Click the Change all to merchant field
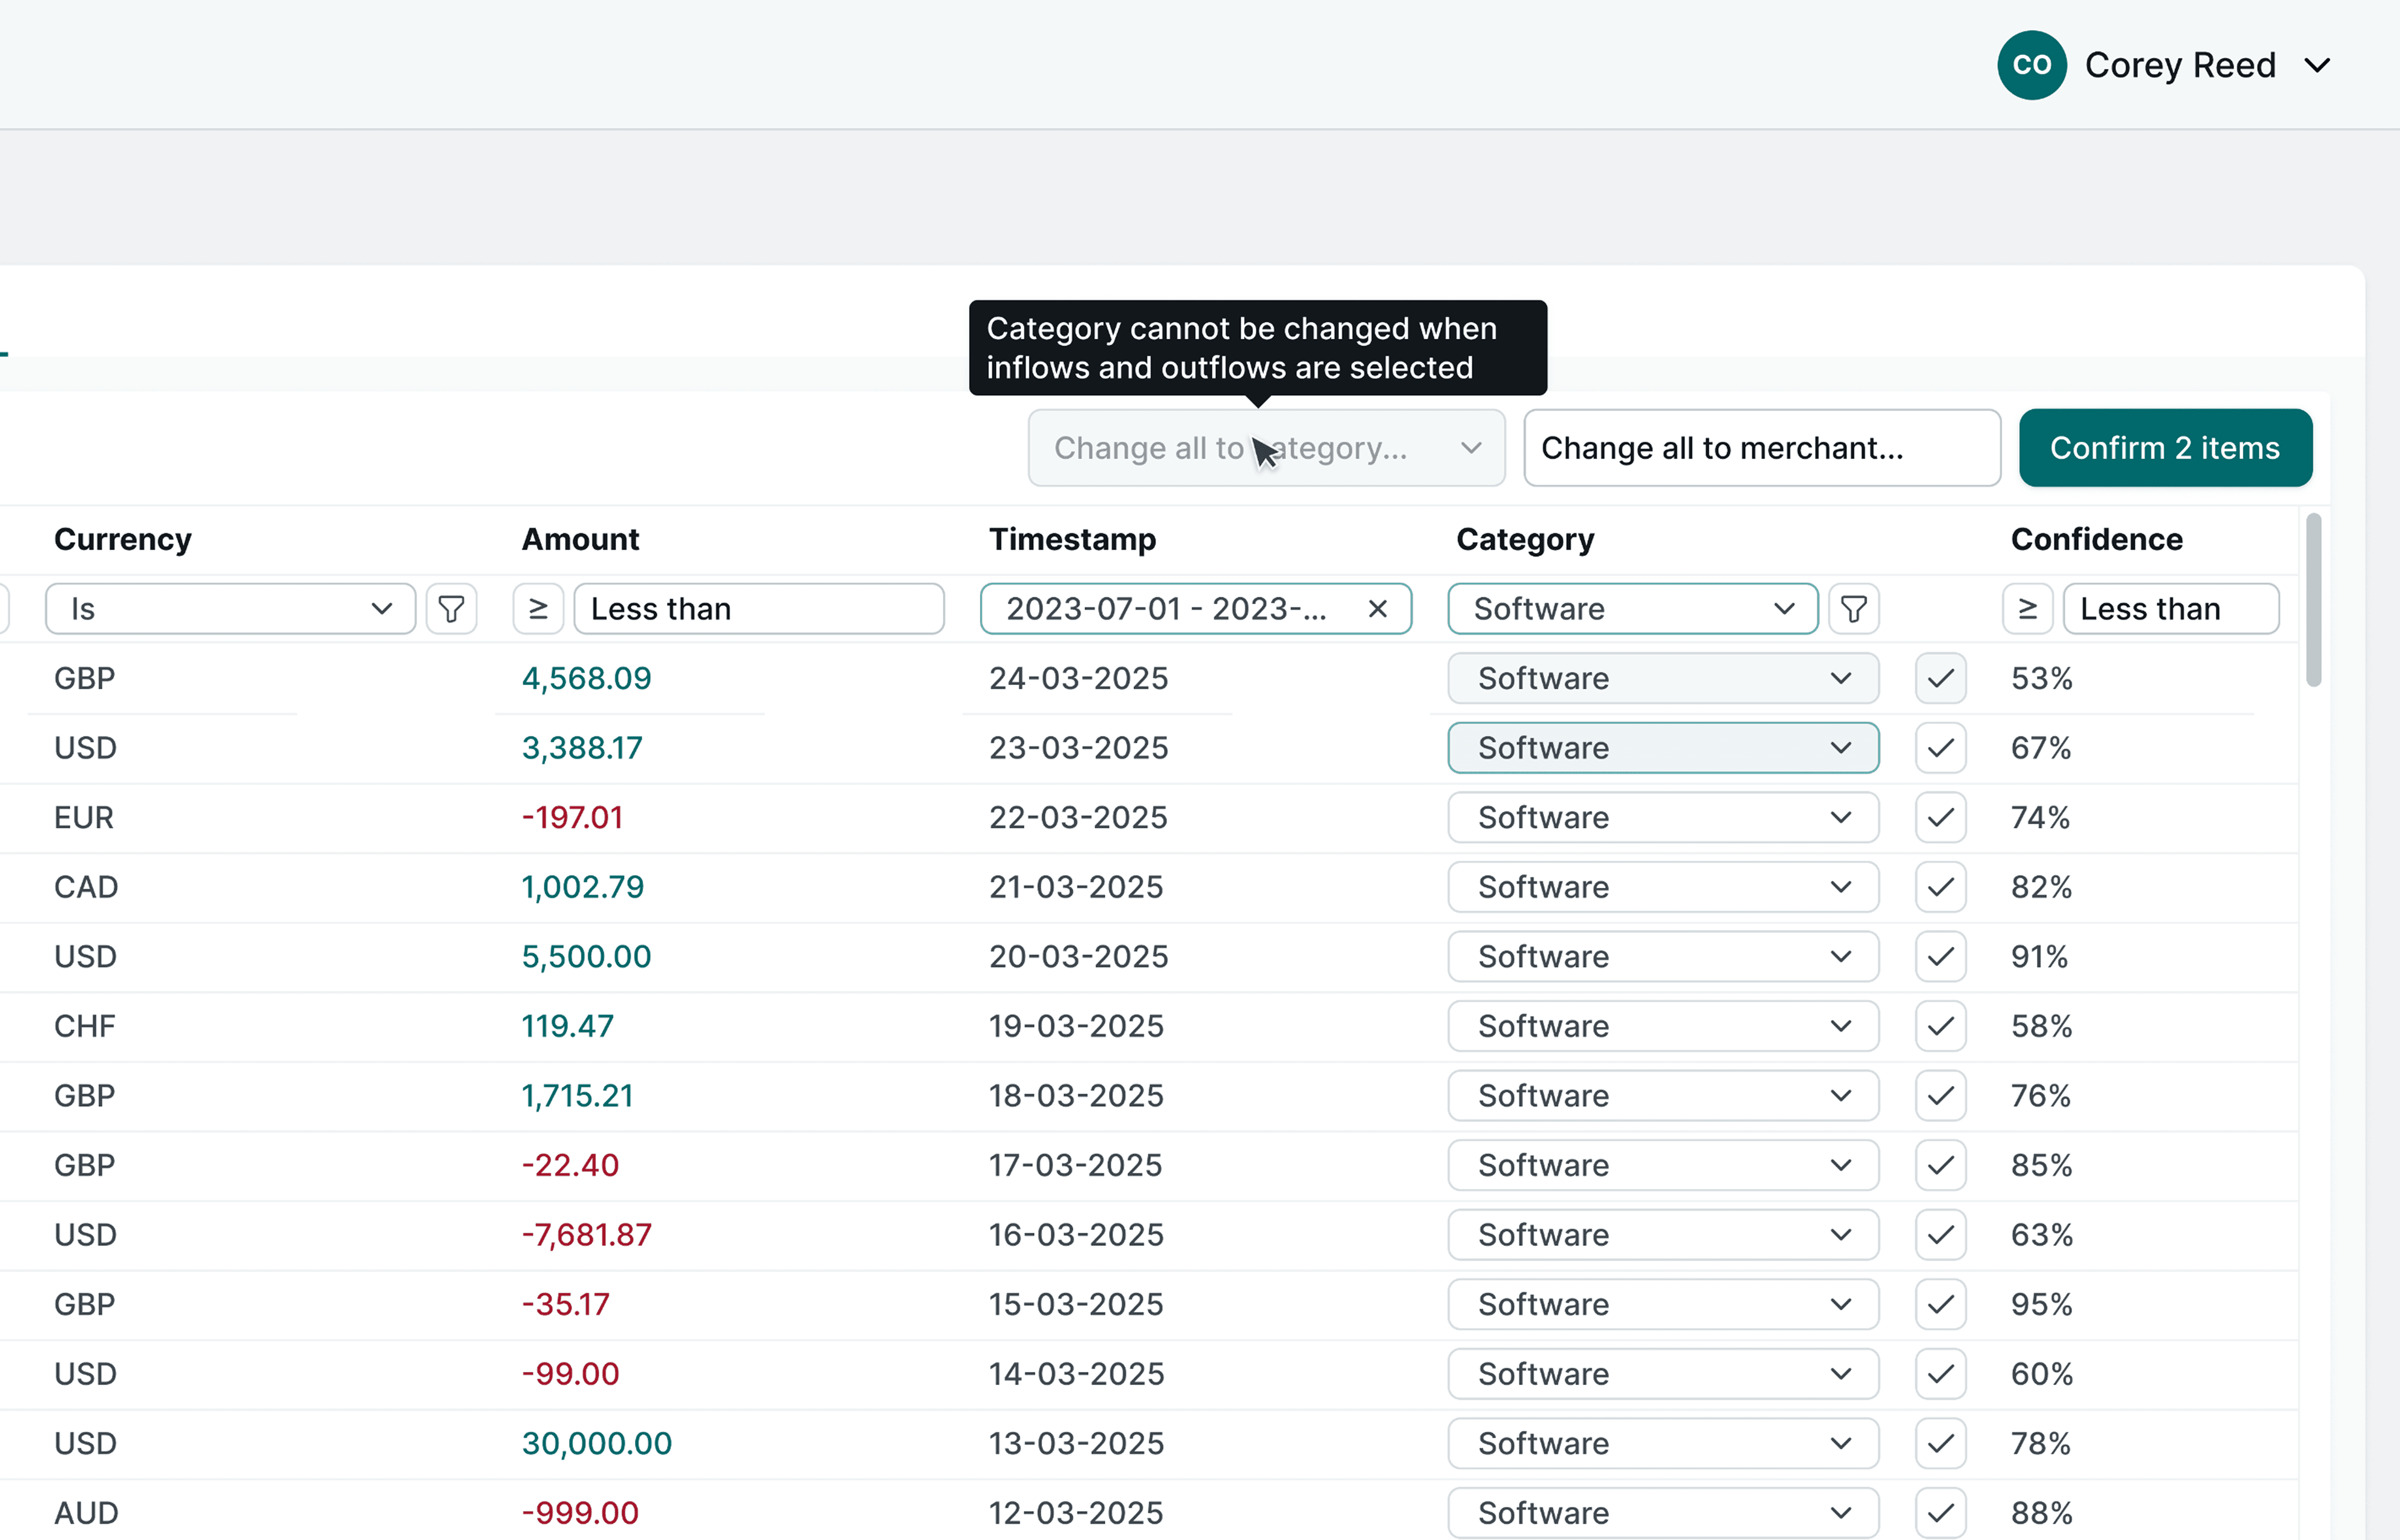Image resolution: width=2400 pixels, height=1540 pixels. tap(1761, 448)
